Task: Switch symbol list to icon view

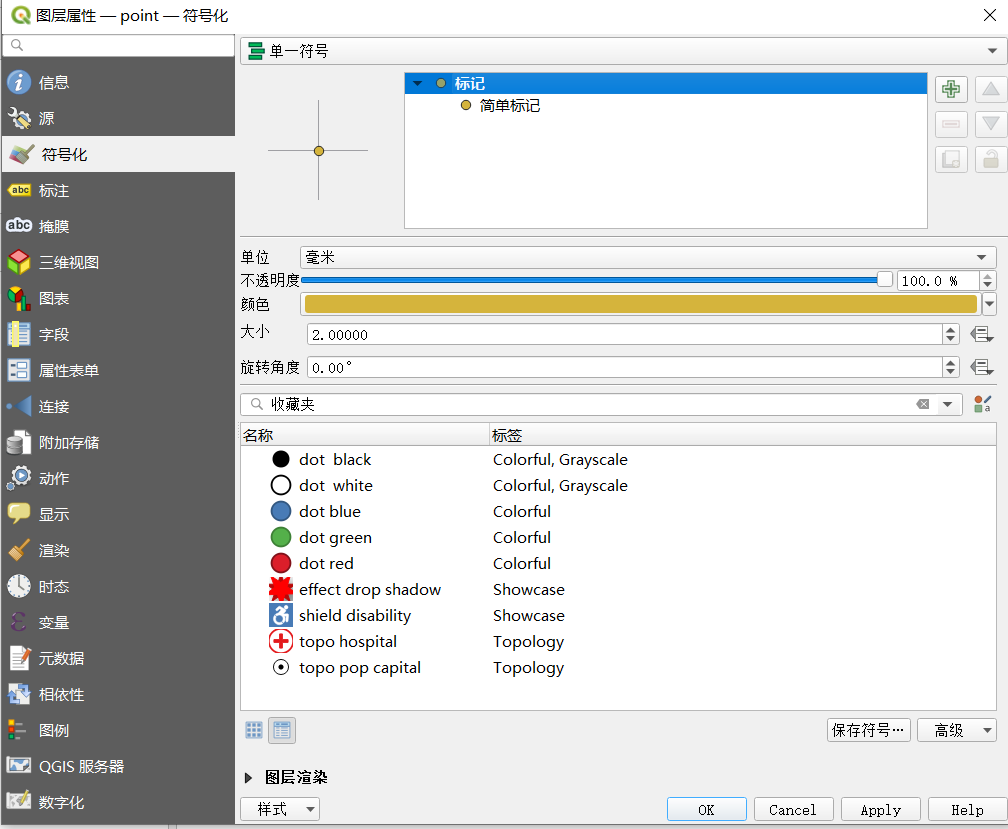Action: [253, 730]
